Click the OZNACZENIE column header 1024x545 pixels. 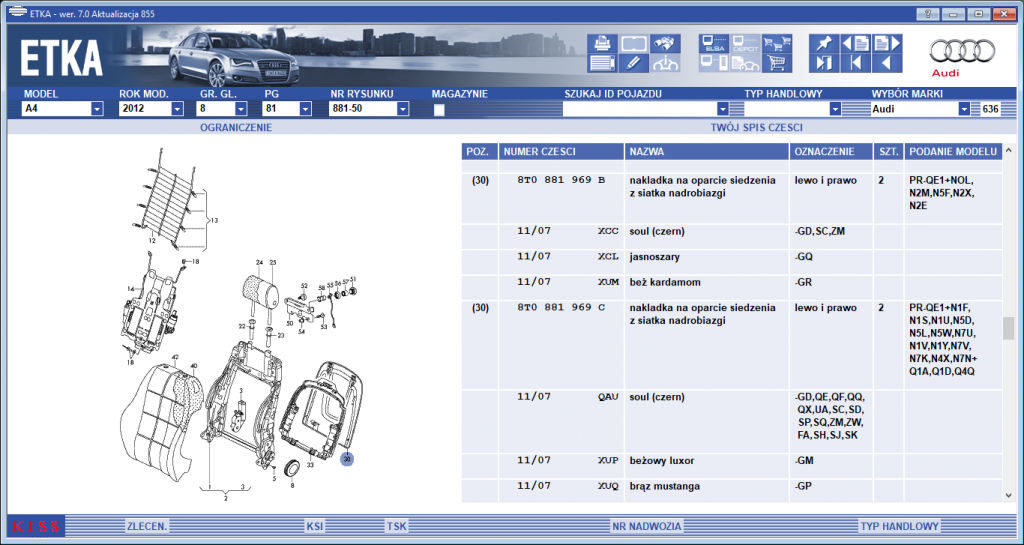(x=831, y=151)
